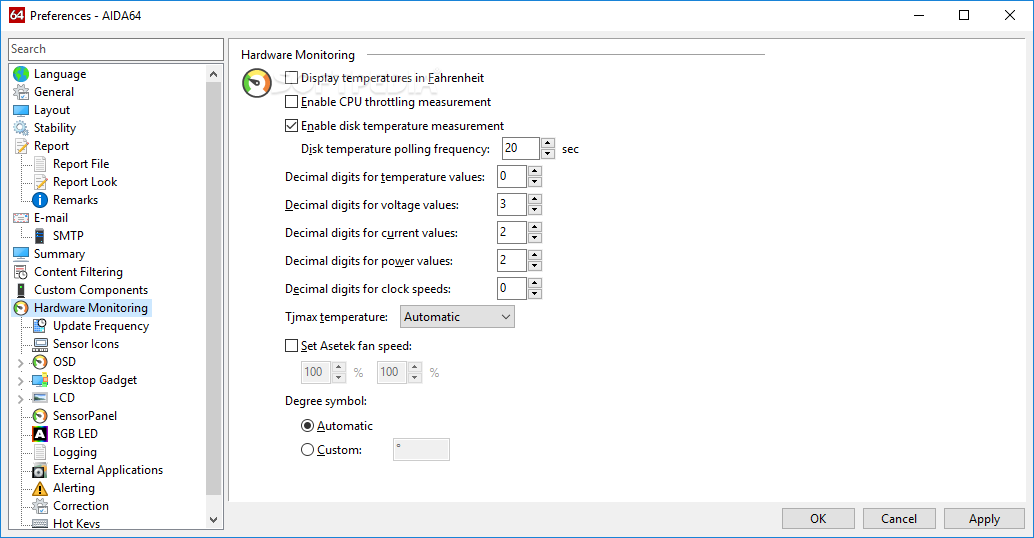Click the OK button
Viewport: 1034px width, 538px height.
818,518
